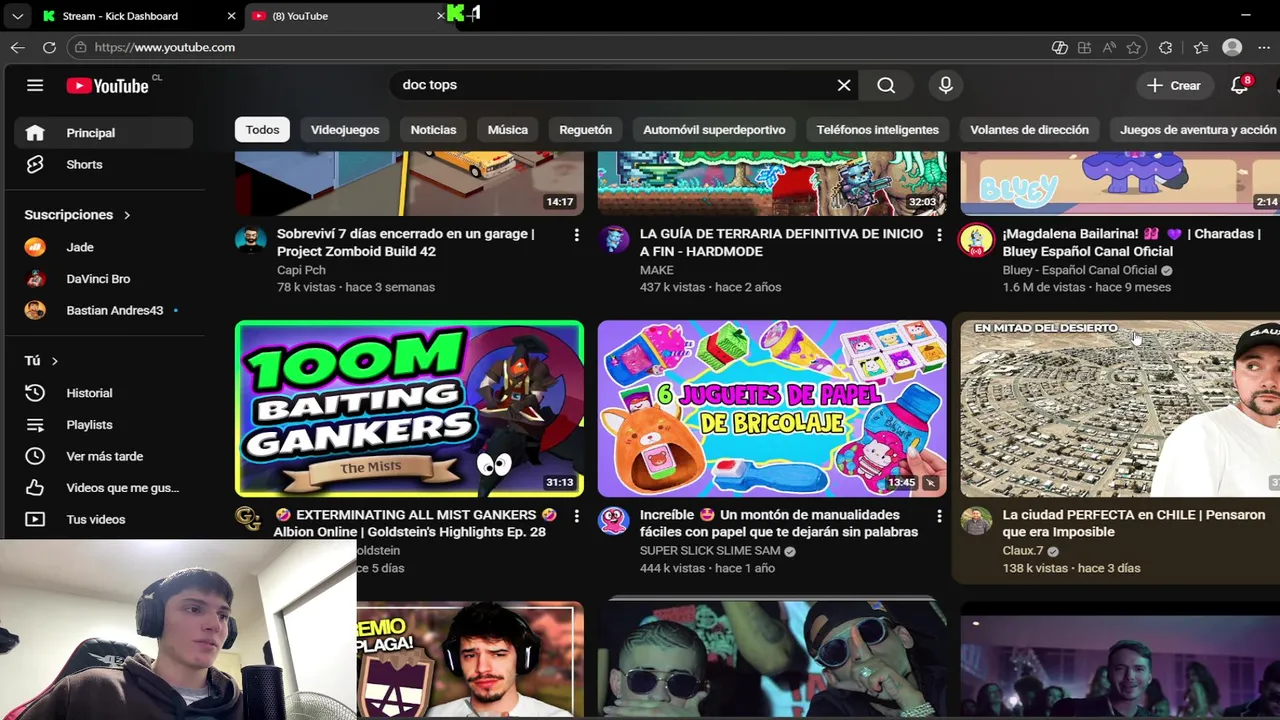
Task: Go to Claux.7 channel name
Action: pyautogui.click(x=1022, y=551)
